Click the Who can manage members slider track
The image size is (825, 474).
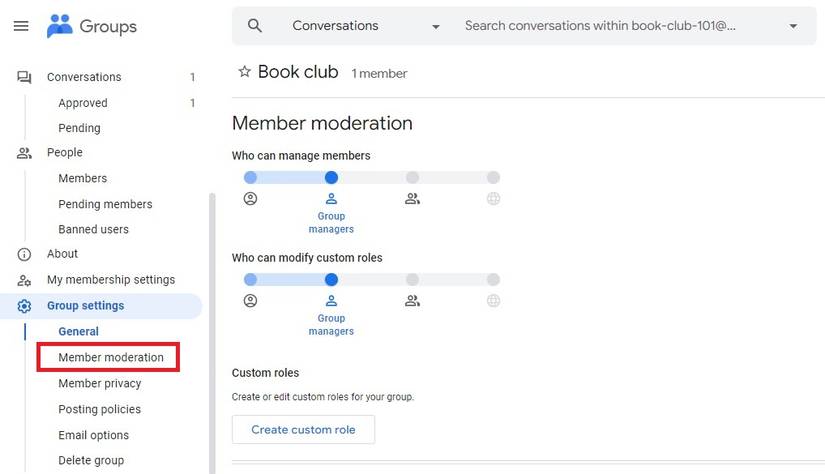(371, 178)
